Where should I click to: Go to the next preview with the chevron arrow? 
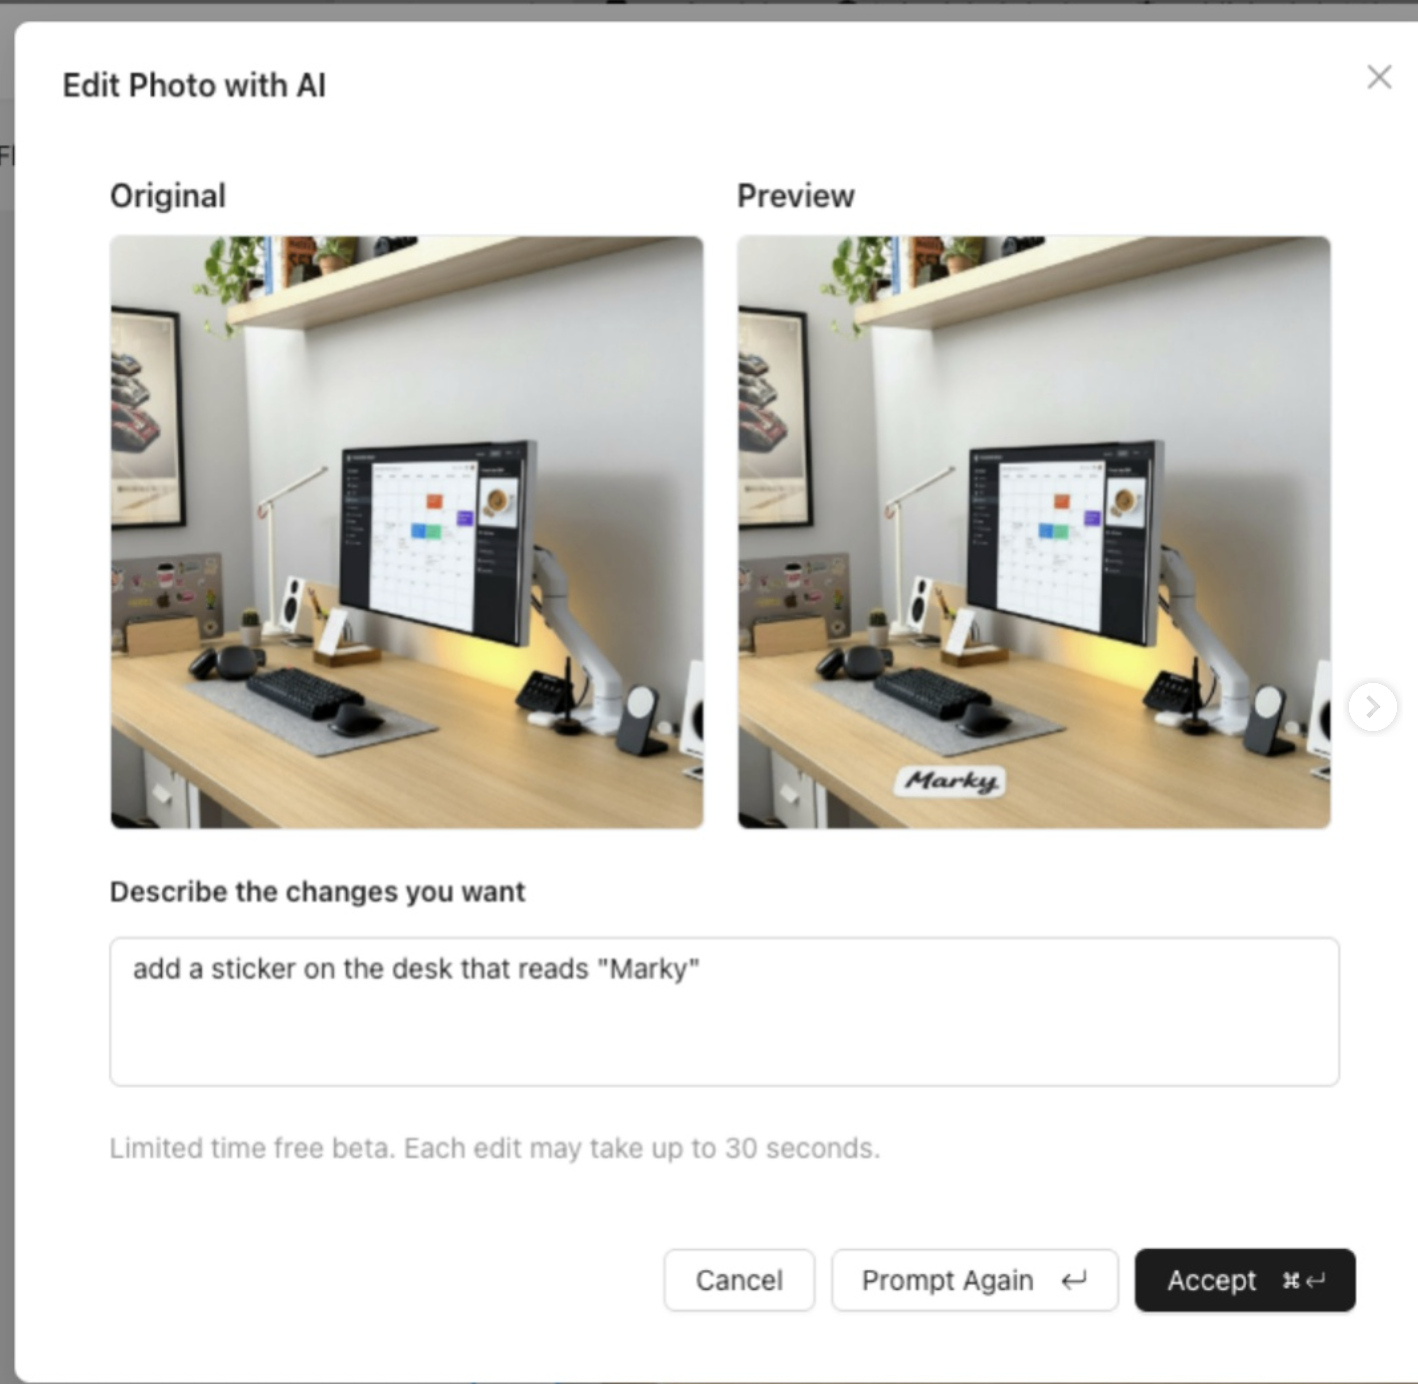point(1372,707)
